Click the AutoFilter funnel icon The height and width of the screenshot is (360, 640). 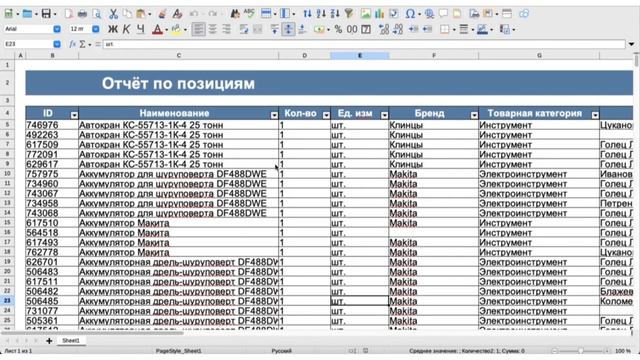349,13
